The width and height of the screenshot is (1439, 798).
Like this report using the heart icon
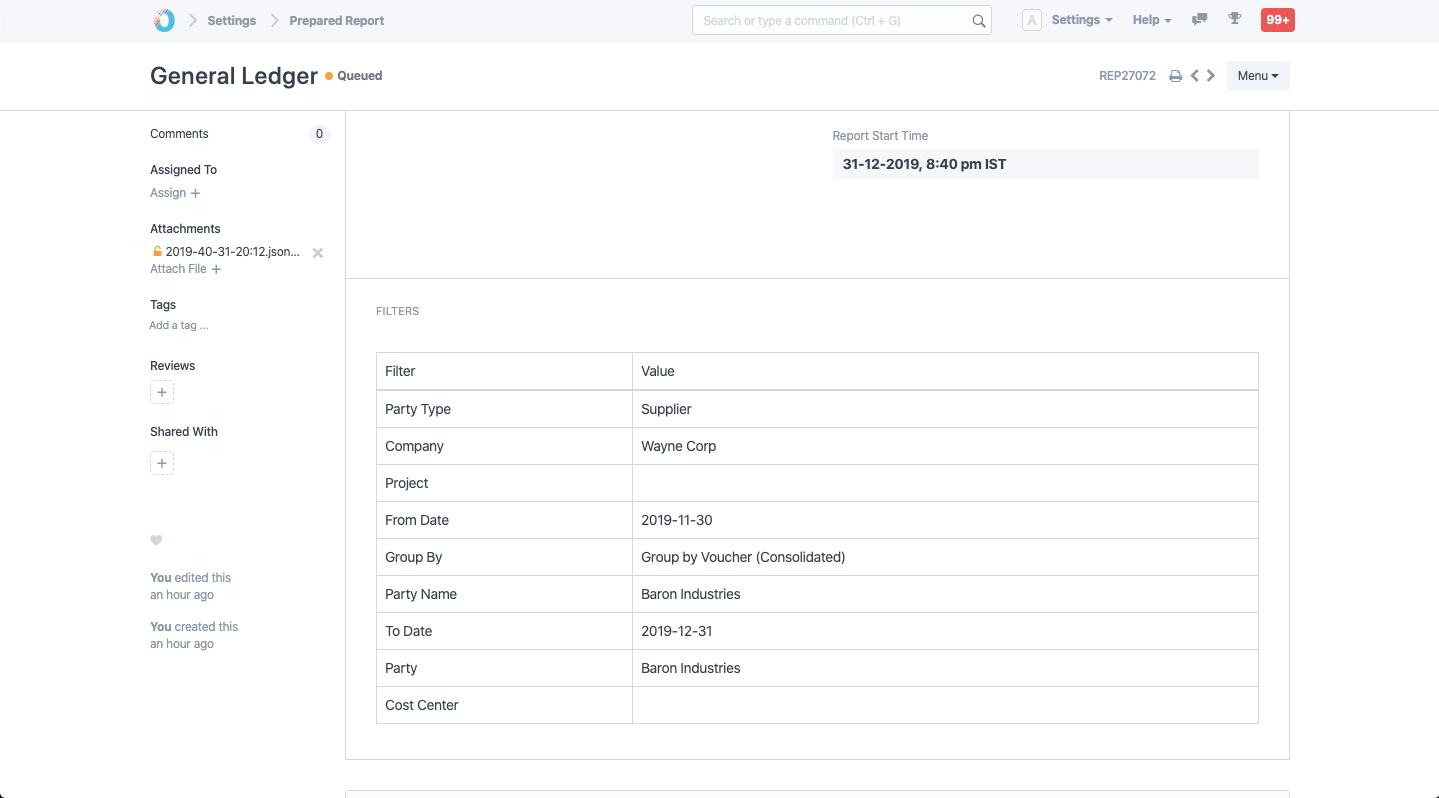coord(156,540)
